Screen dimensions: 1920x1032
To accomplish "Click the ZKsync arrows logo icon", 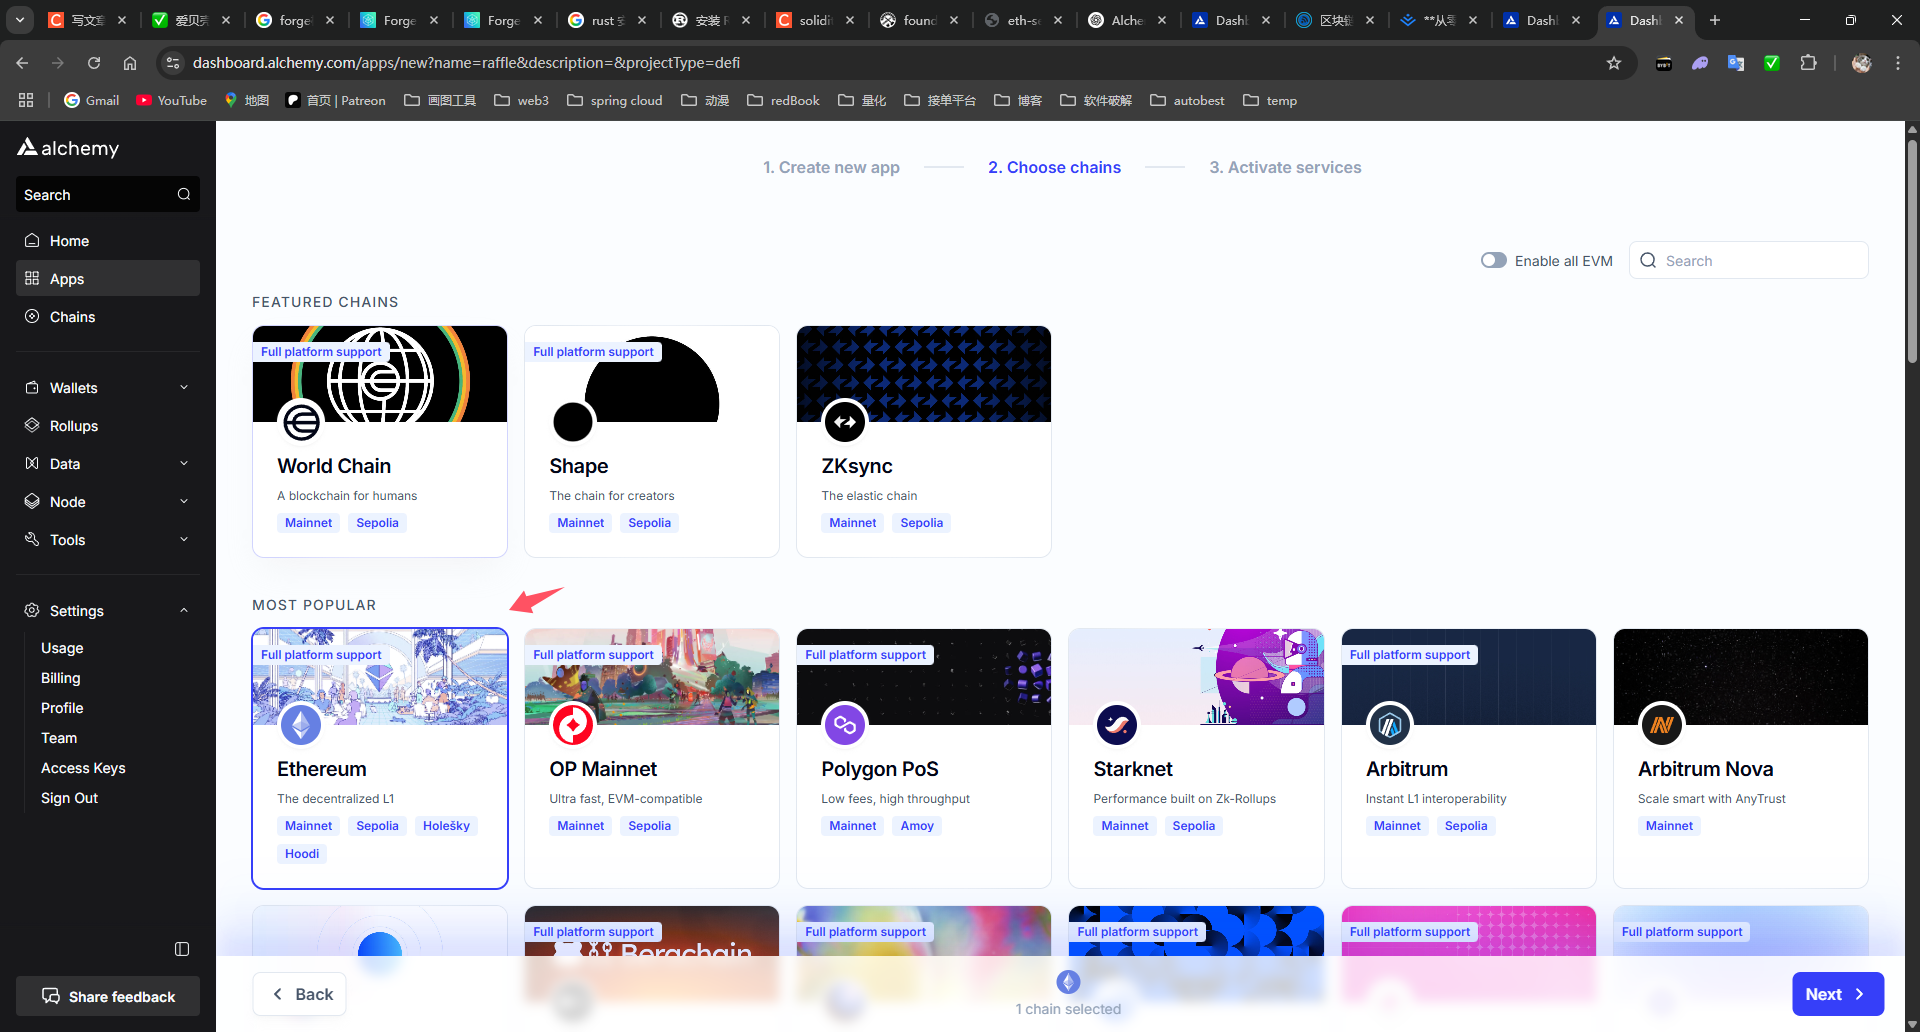I will click(845, 422).
